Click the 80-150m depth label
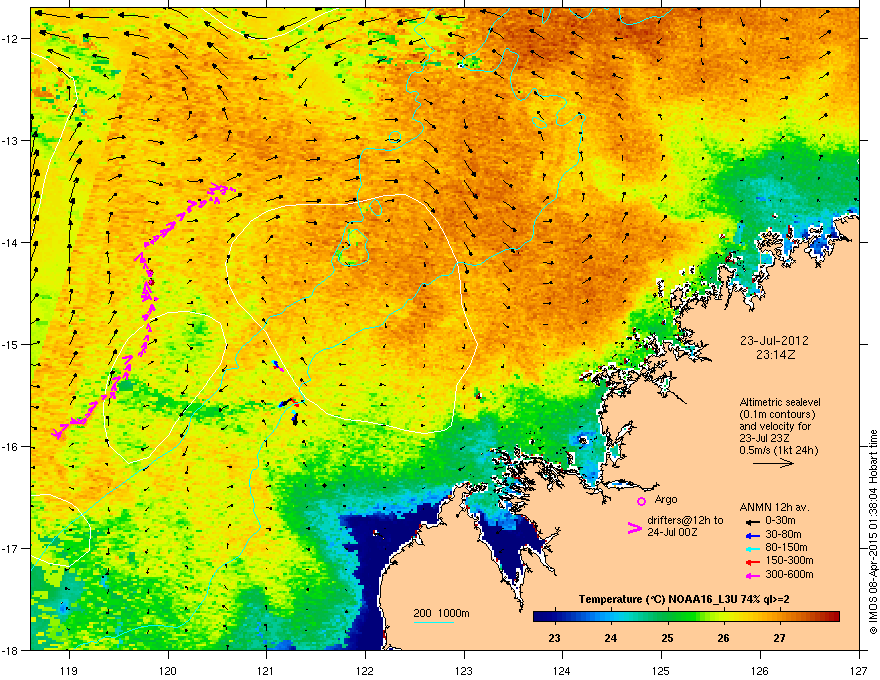 coord(786,547)
